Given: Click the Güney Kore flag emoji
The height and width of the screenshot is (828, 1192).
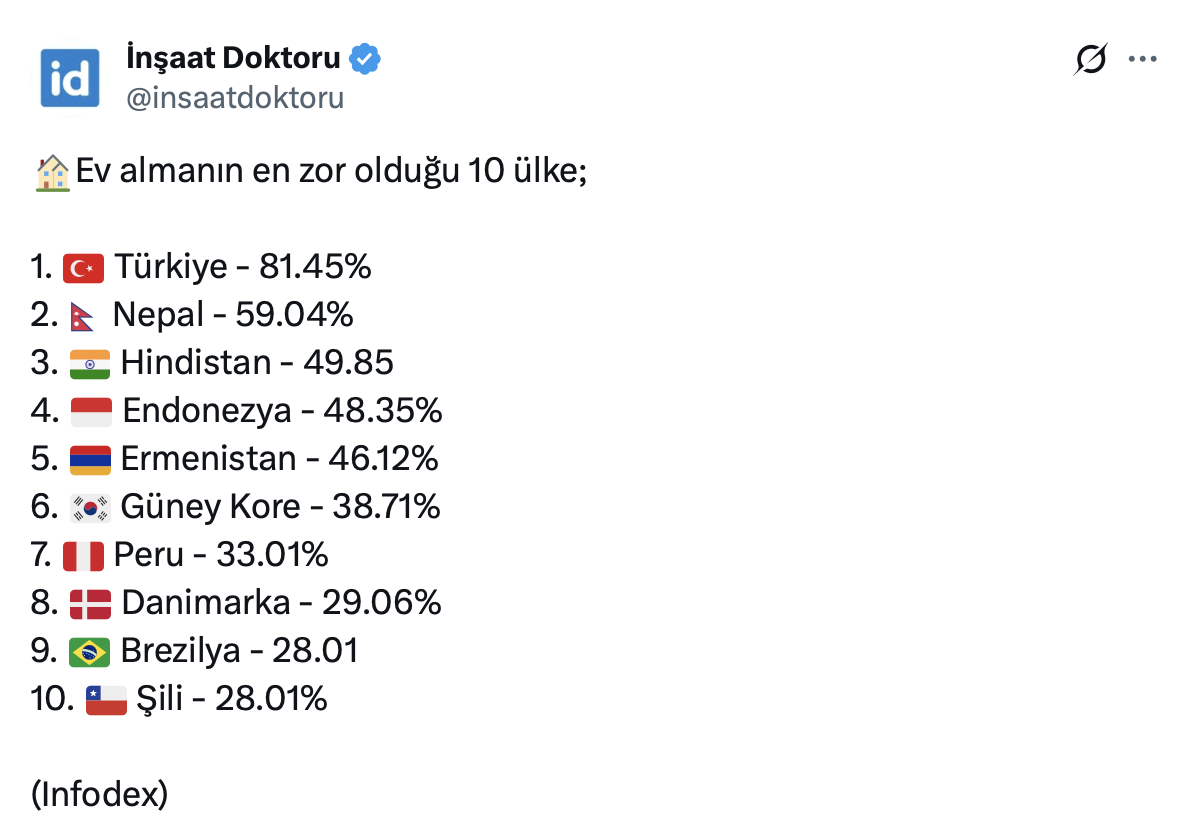Looking at the screenshot, I should point(90,508).
